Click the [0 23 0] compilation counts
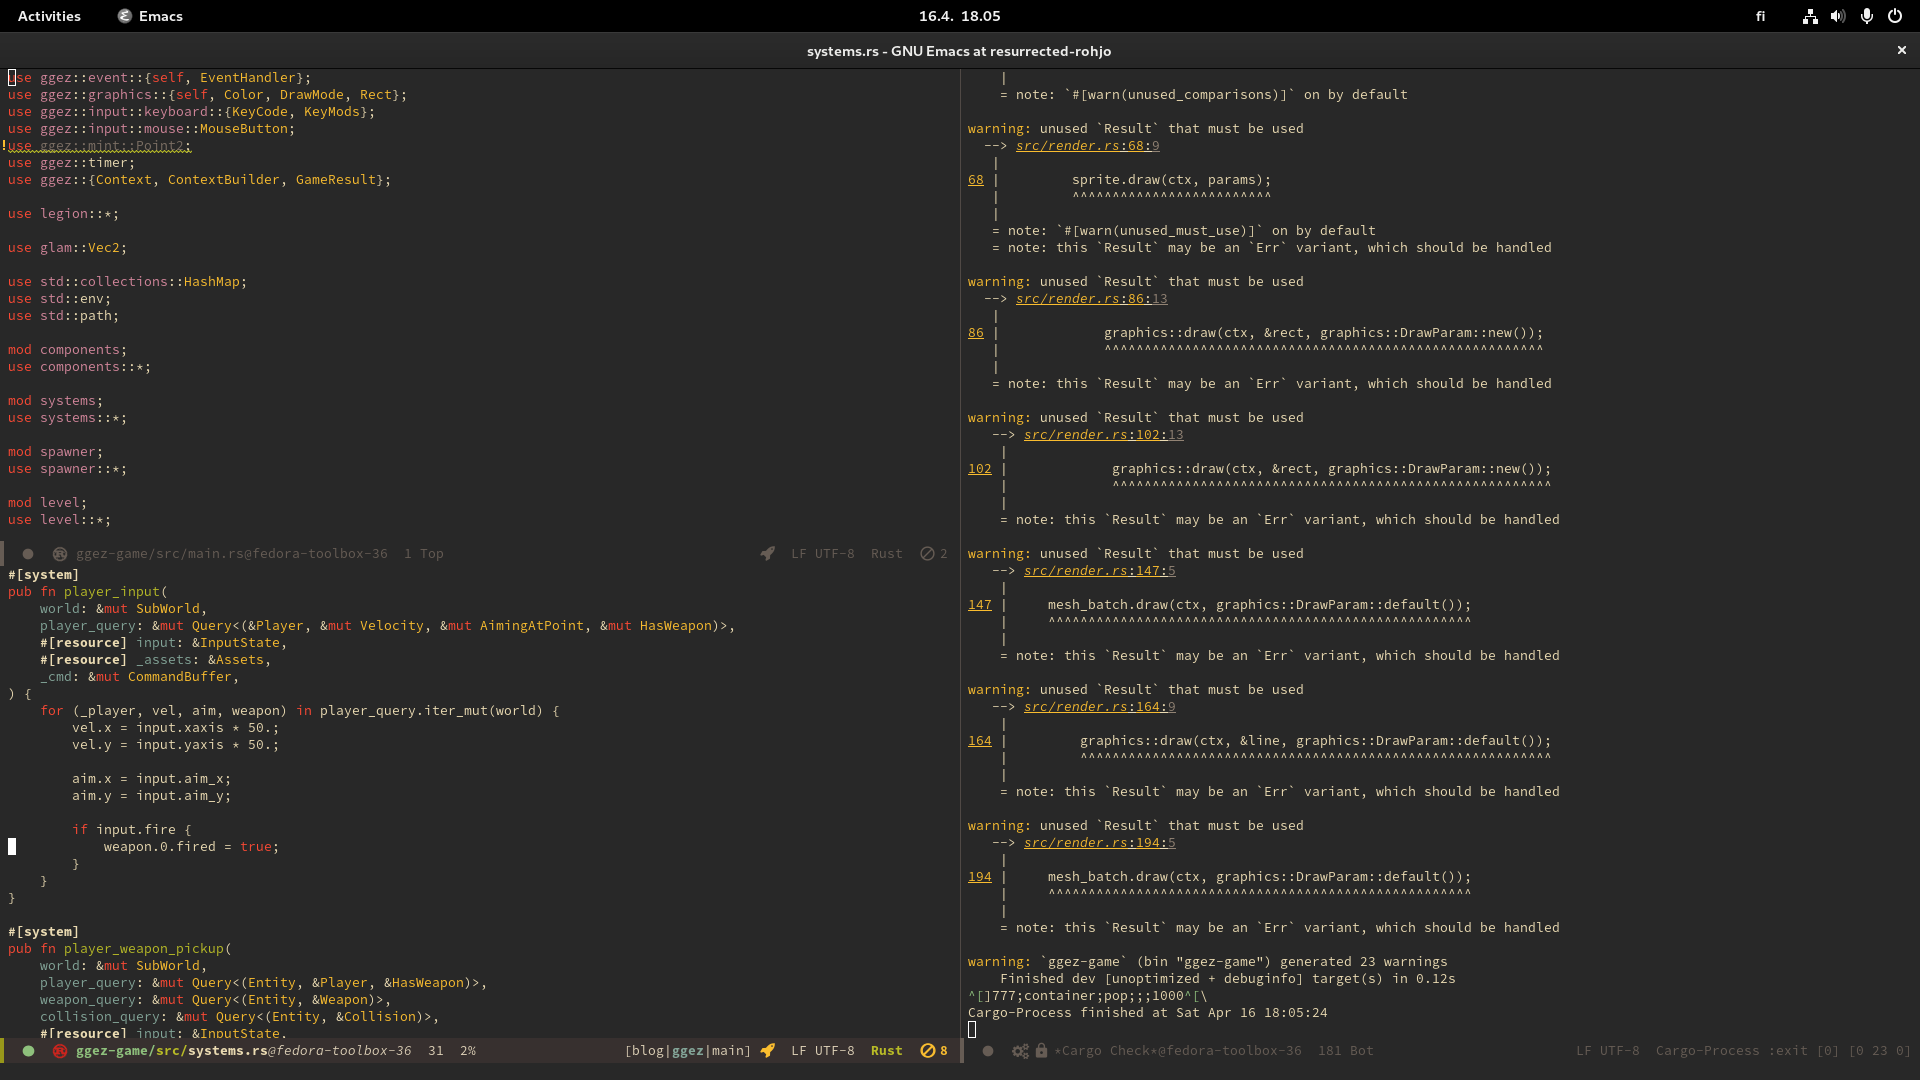This screenshot has width=1920, height=1080. pos(1880,1051)
